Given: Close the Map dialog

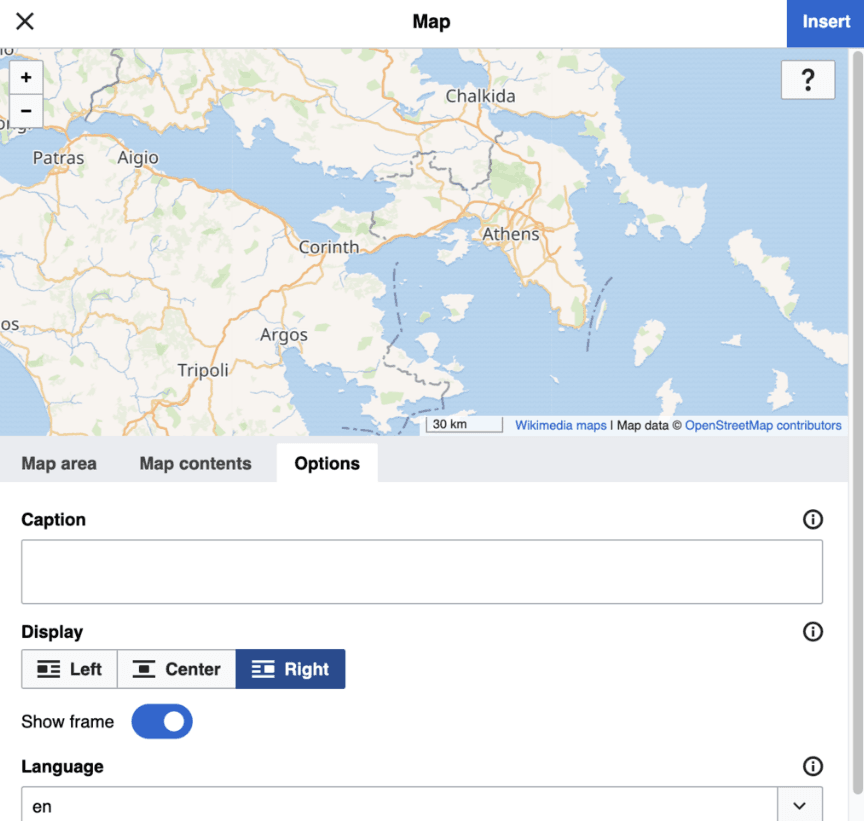Looking at the screenshot, I should 24,21.
